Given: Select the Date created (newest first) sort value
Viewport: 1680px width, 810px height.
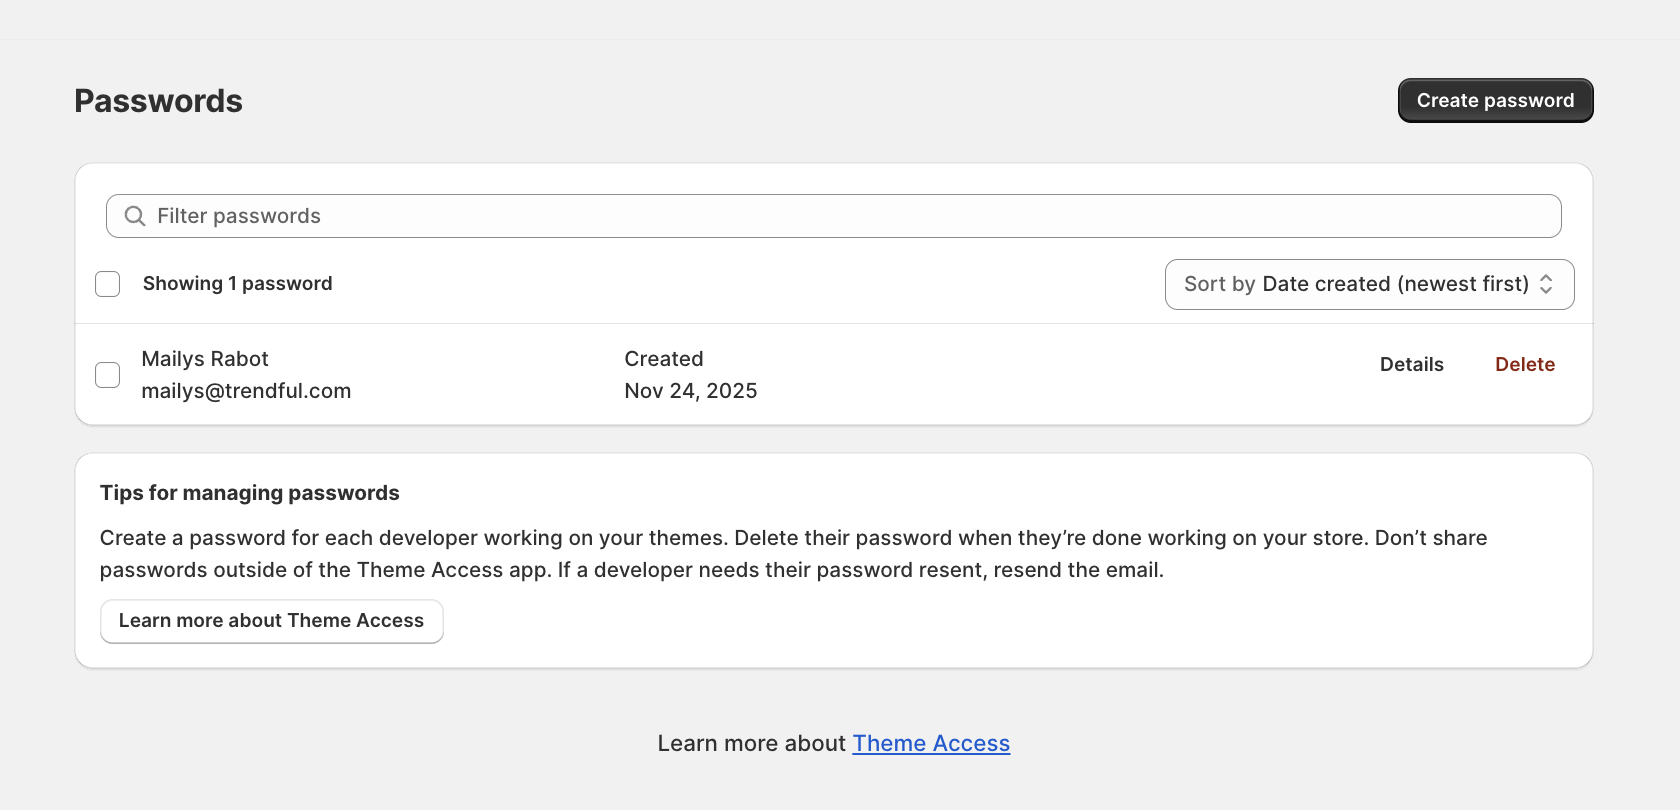Looking at the screenshot, I should (1395, 284).
